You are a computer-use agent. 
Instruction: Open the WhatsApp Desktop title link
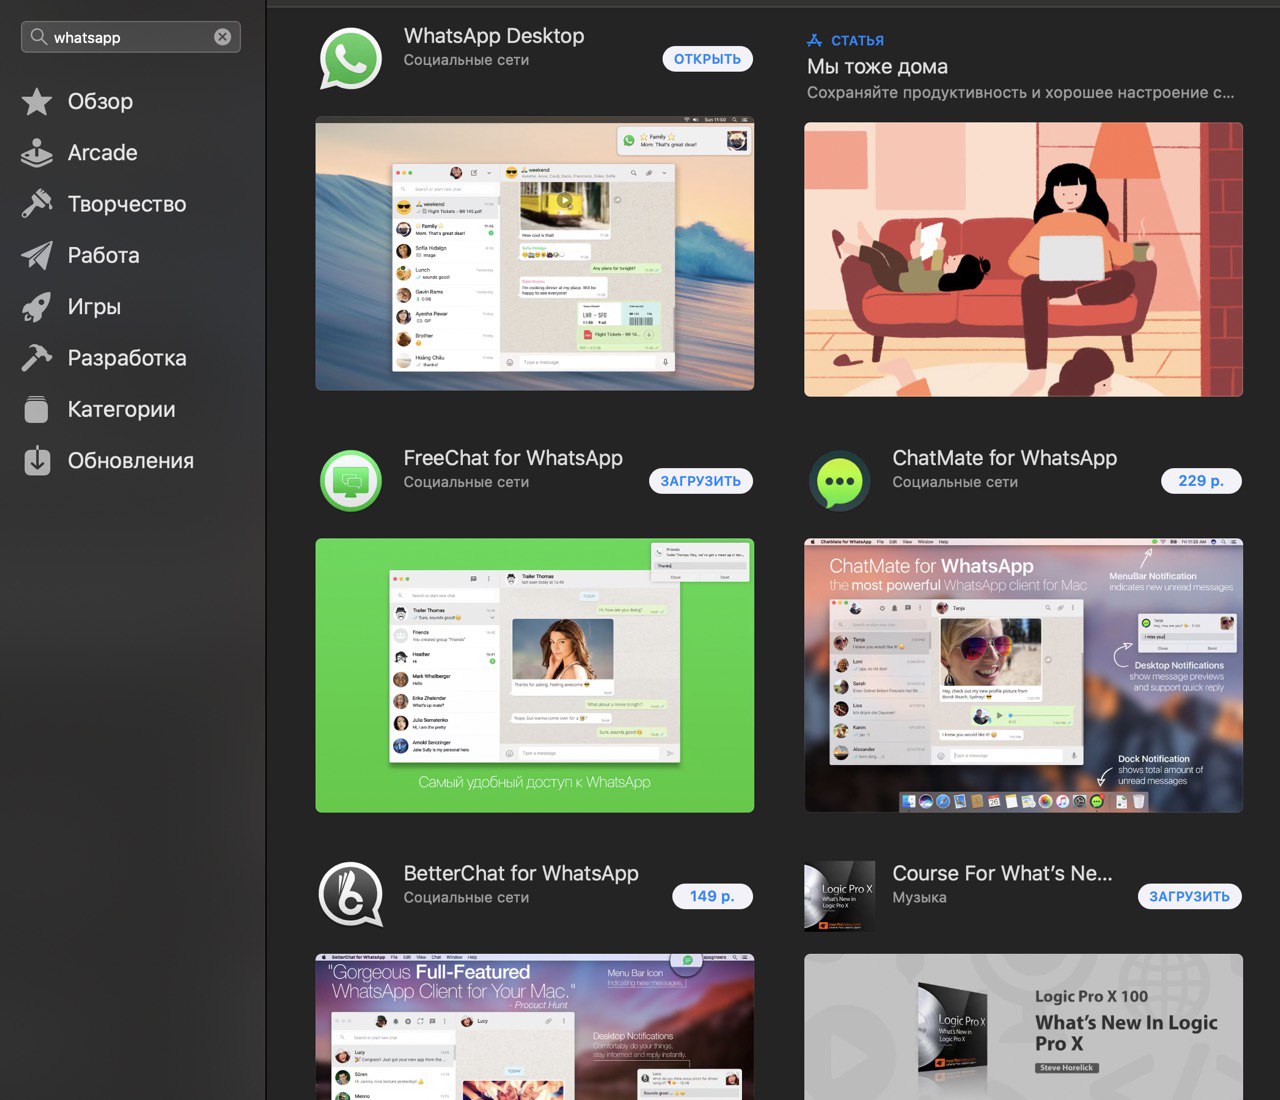[494, 36]
